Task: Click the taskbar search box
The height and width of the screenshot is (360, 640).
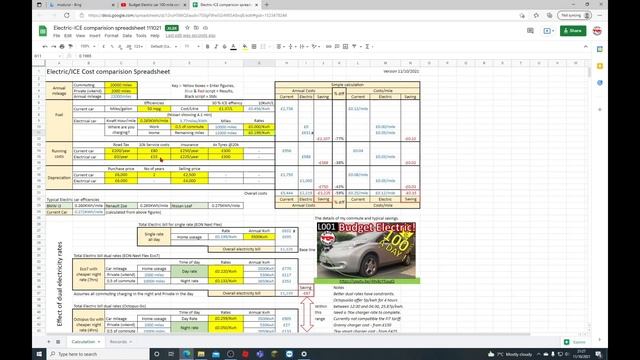Action: point(98,354)
